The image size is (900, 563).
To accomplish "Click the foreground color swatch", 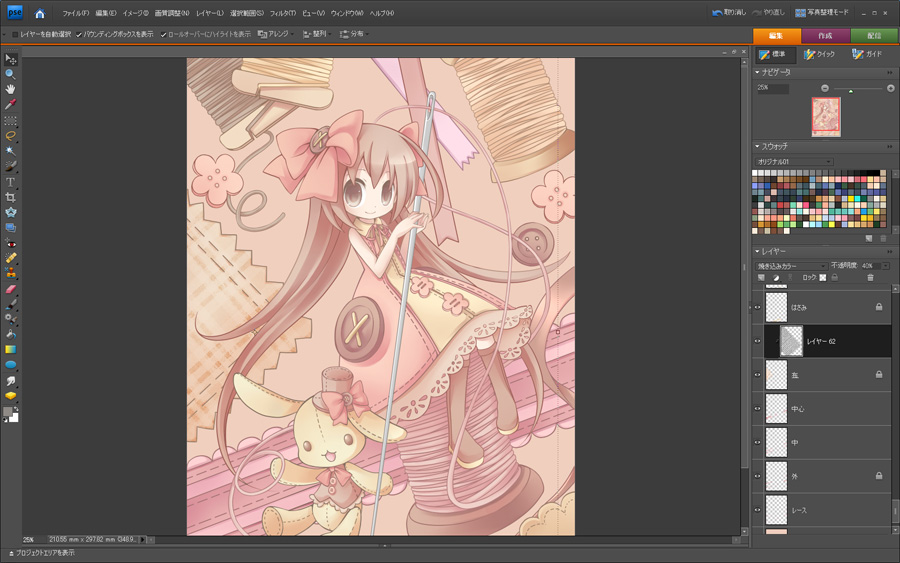I will 7,411.
